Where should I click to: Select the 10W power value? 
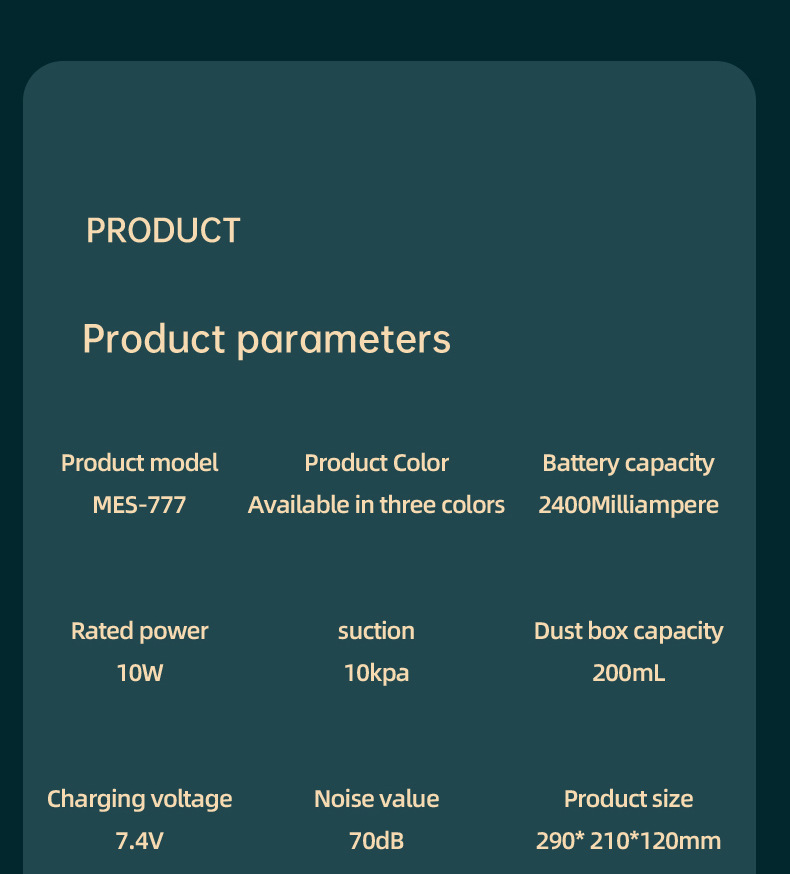139,673
